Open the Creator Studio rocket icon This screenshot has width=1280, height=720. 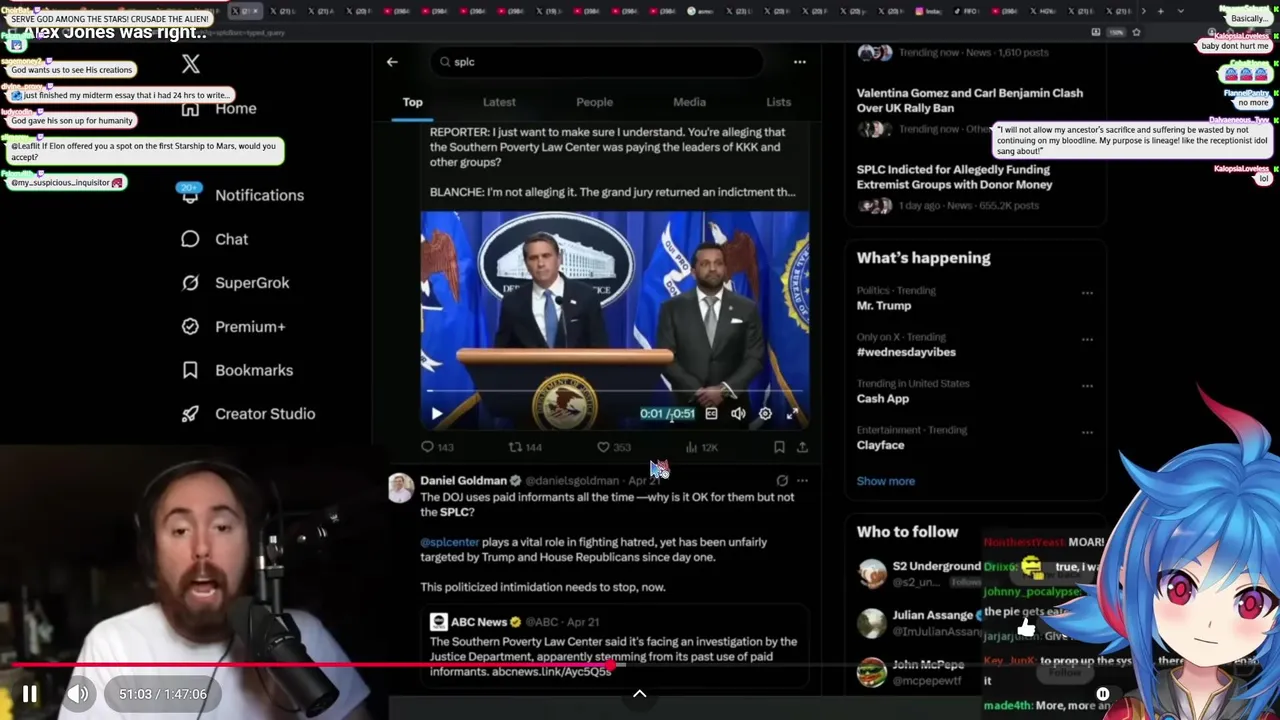[x=190, y=414]
